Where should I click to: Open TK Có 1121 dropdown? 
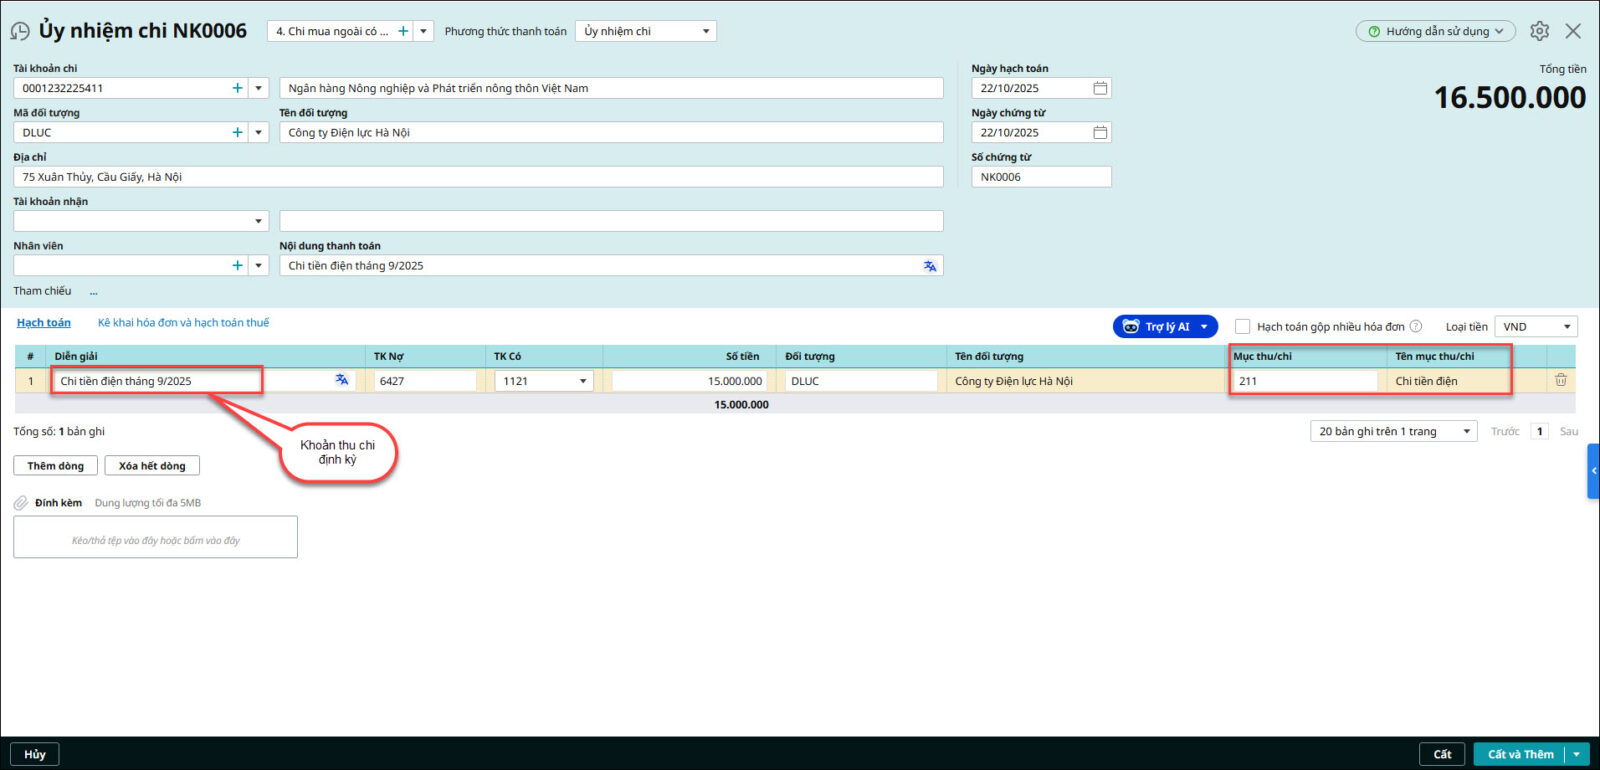[583, 381]
